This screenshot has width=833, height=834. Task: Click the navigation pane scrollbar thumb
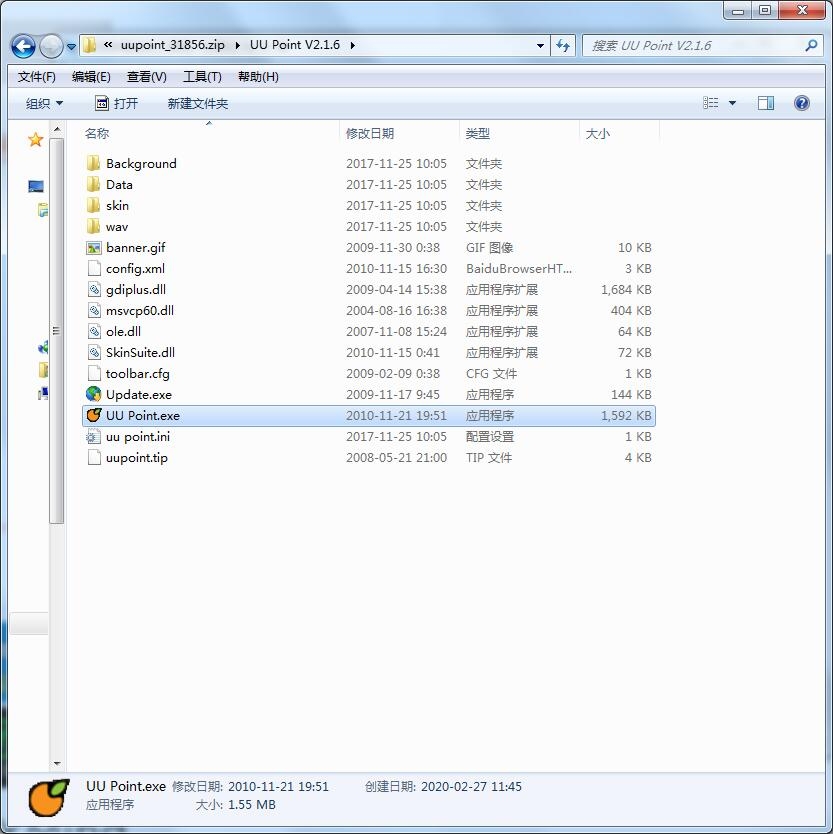56,331
